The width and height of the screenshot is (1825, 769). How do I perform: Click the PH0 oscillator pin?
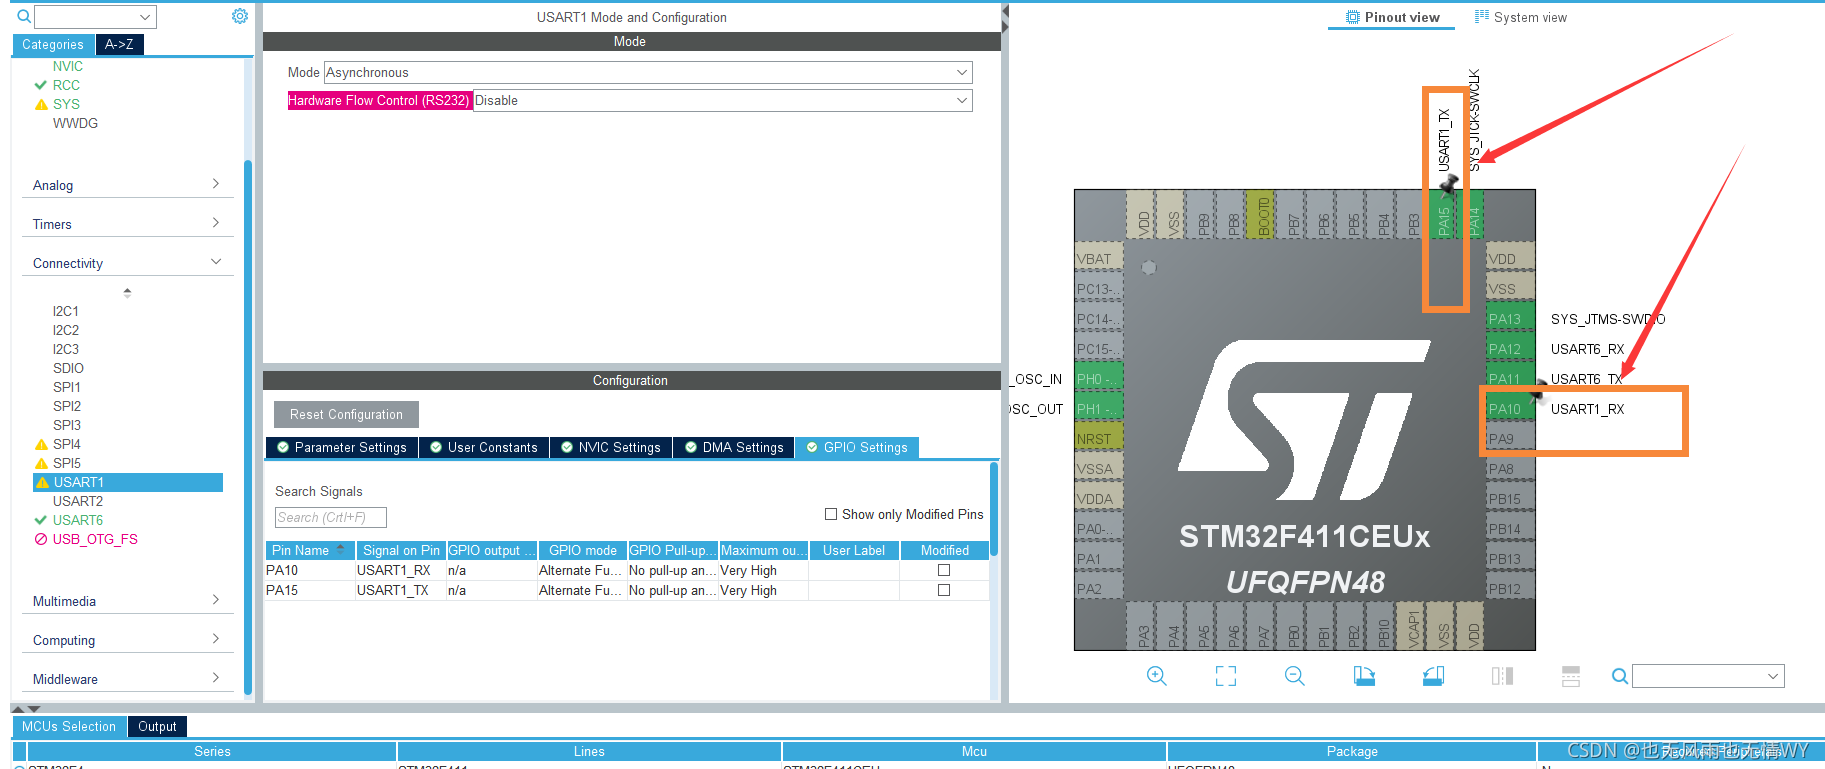tap(1098, 379)
